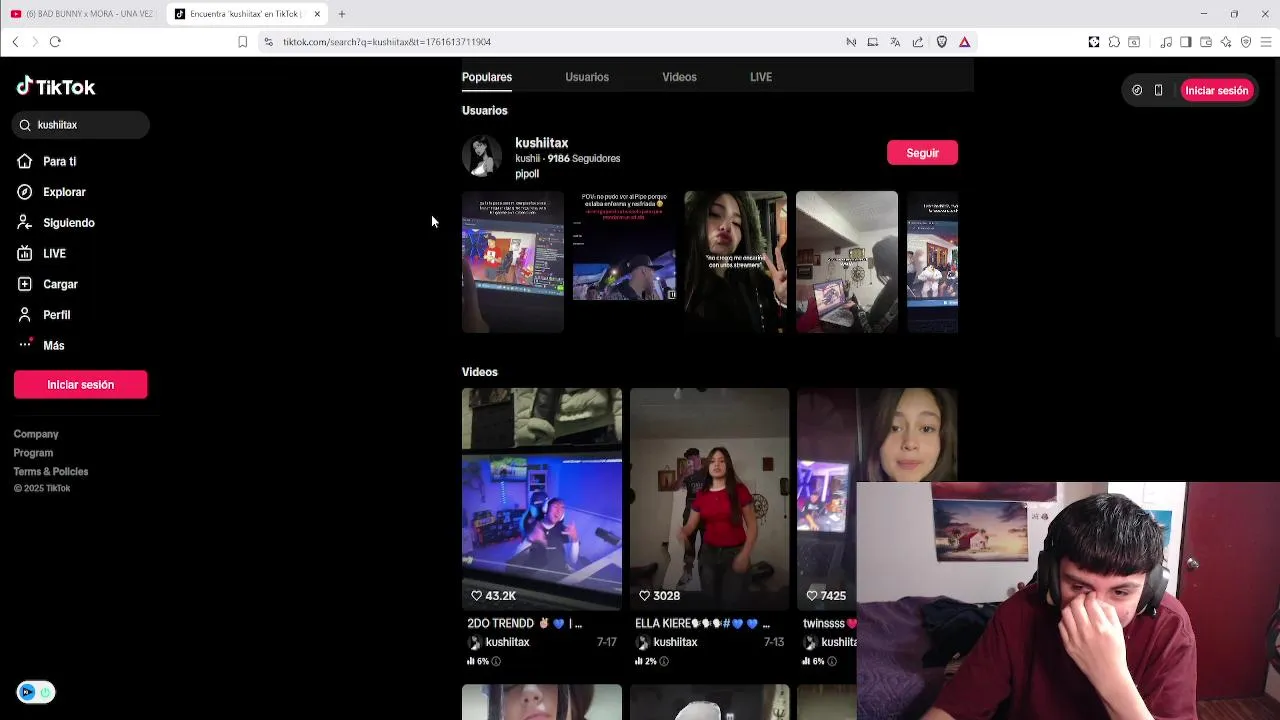Open Brave Shields lion icon

[x=941, y=42]
